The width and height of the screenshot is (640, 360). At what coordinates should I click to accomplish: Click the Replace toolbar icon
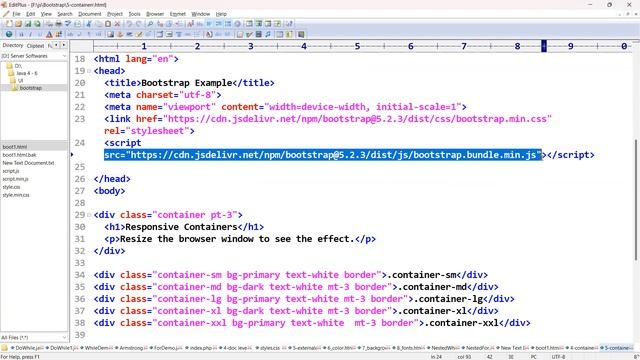click(x=160, y=24)
